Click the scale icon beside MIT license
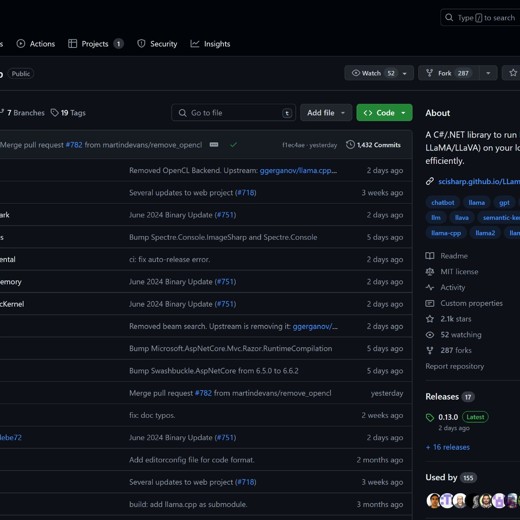This screenshot has width=520, height=520. click(430, 272)
